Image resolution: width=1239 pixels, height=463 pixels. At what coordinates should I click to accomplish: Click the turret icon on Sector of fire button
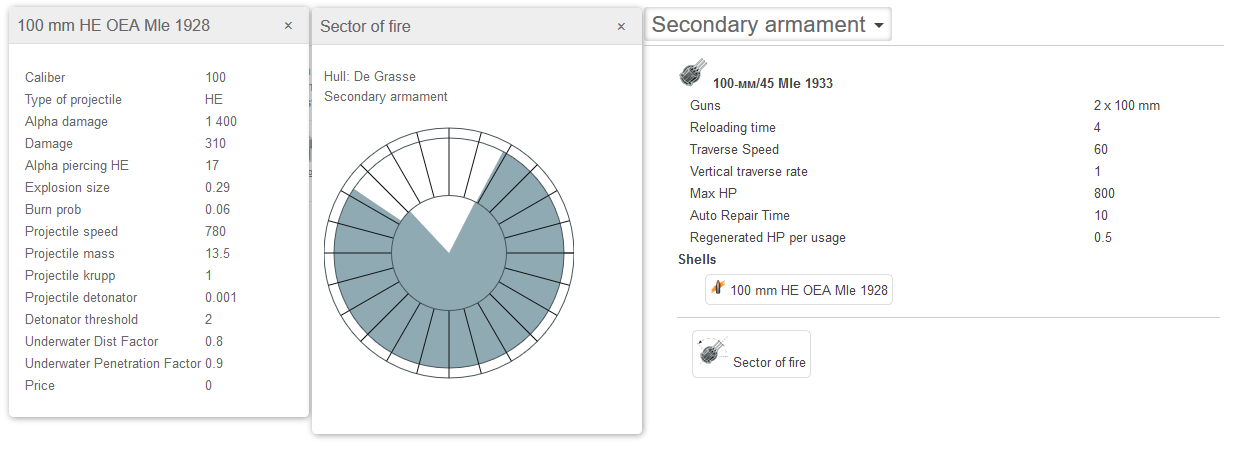pyautogui.click(x=713, y=352)
